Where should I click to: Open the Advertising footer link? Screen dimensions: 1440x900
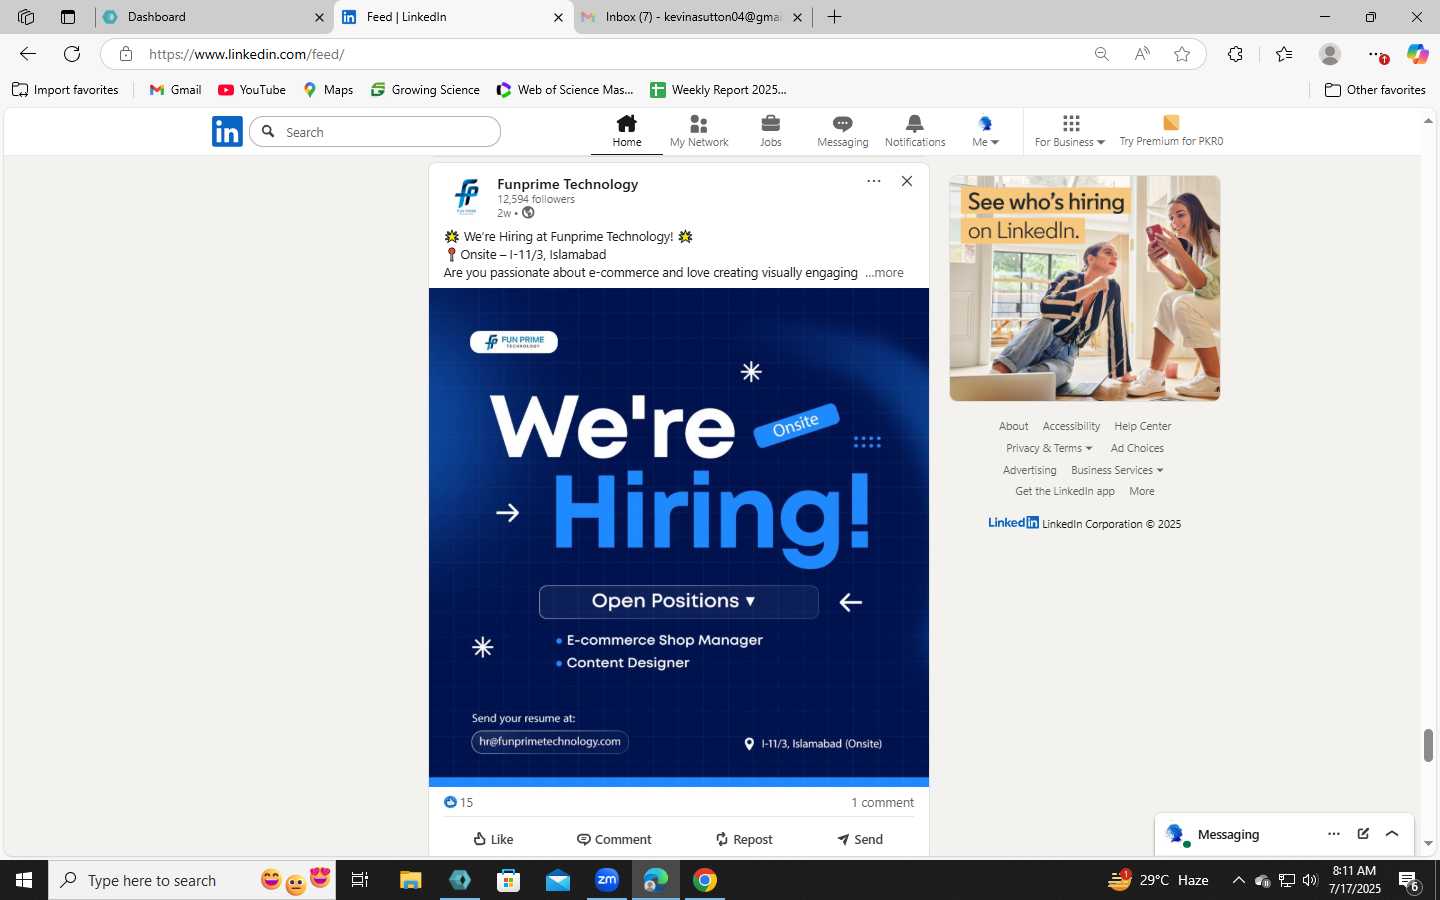(1029, 470)
